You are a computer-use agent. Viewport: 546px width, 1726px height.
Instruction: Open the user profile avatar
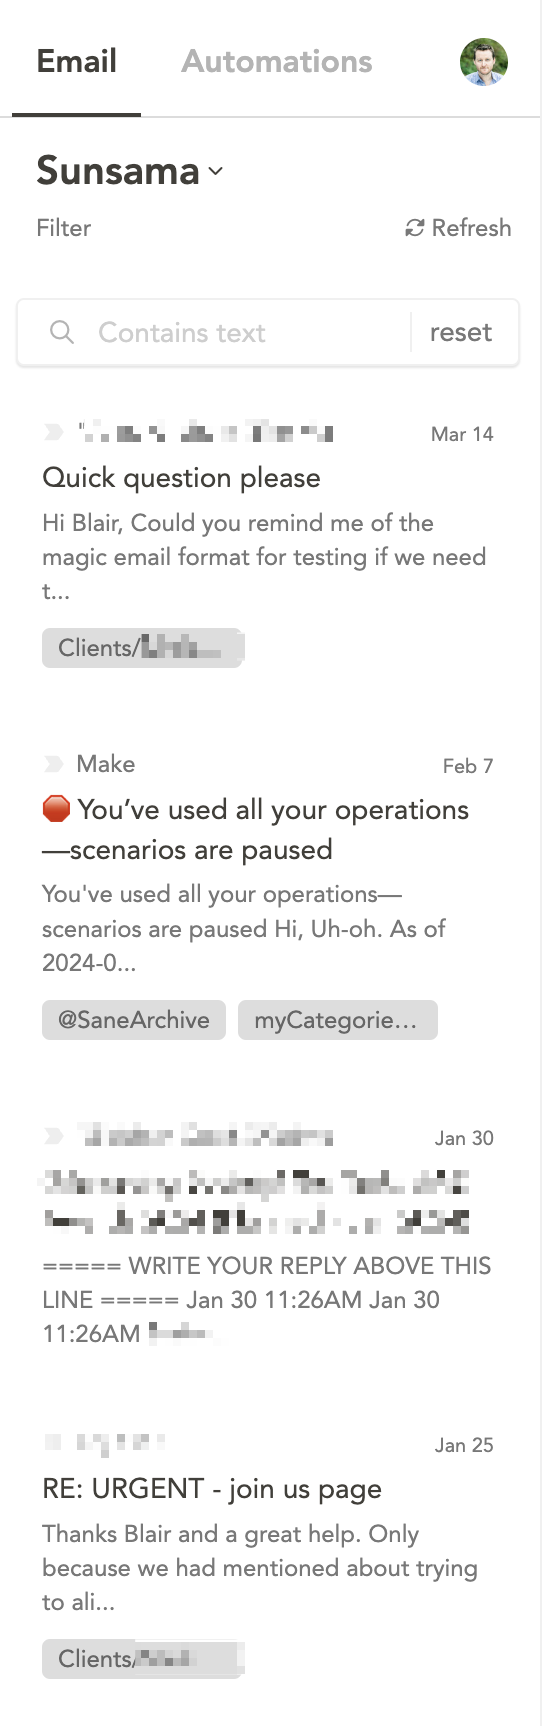pyautogui.click(x=484, y=62)
